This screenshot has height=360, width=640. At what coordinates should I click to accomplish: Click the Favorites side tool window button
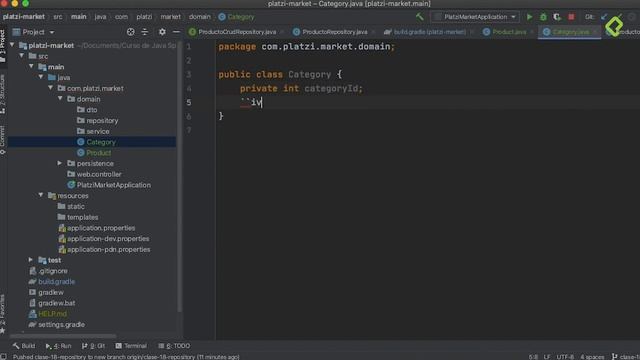pyautogui.click(x=3, y=313)
